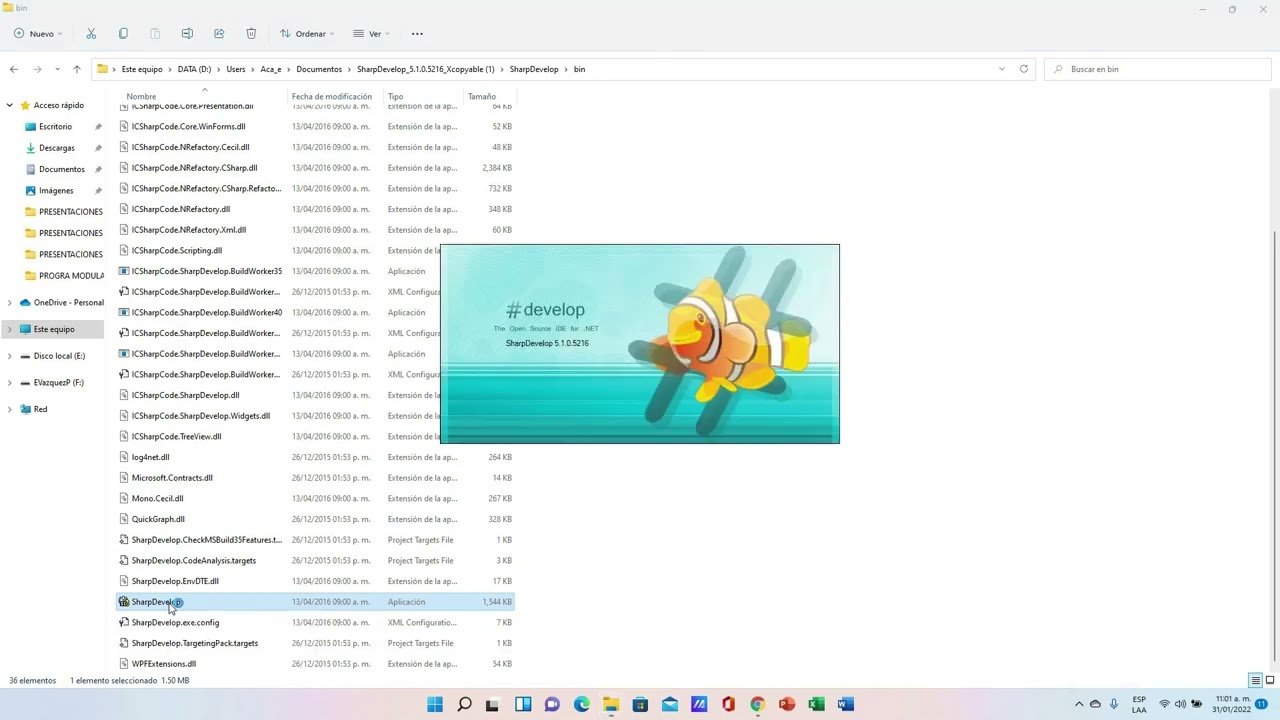
Task: Click the Copy icon in toolbar
Action: tap(123, 34)
